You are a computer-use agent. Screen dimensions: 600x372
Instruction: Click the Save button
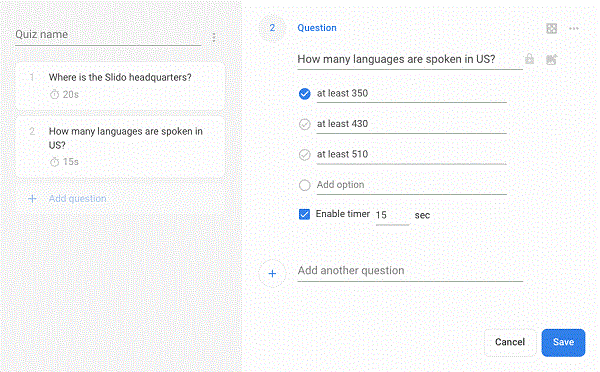click(x=563, y=342)
